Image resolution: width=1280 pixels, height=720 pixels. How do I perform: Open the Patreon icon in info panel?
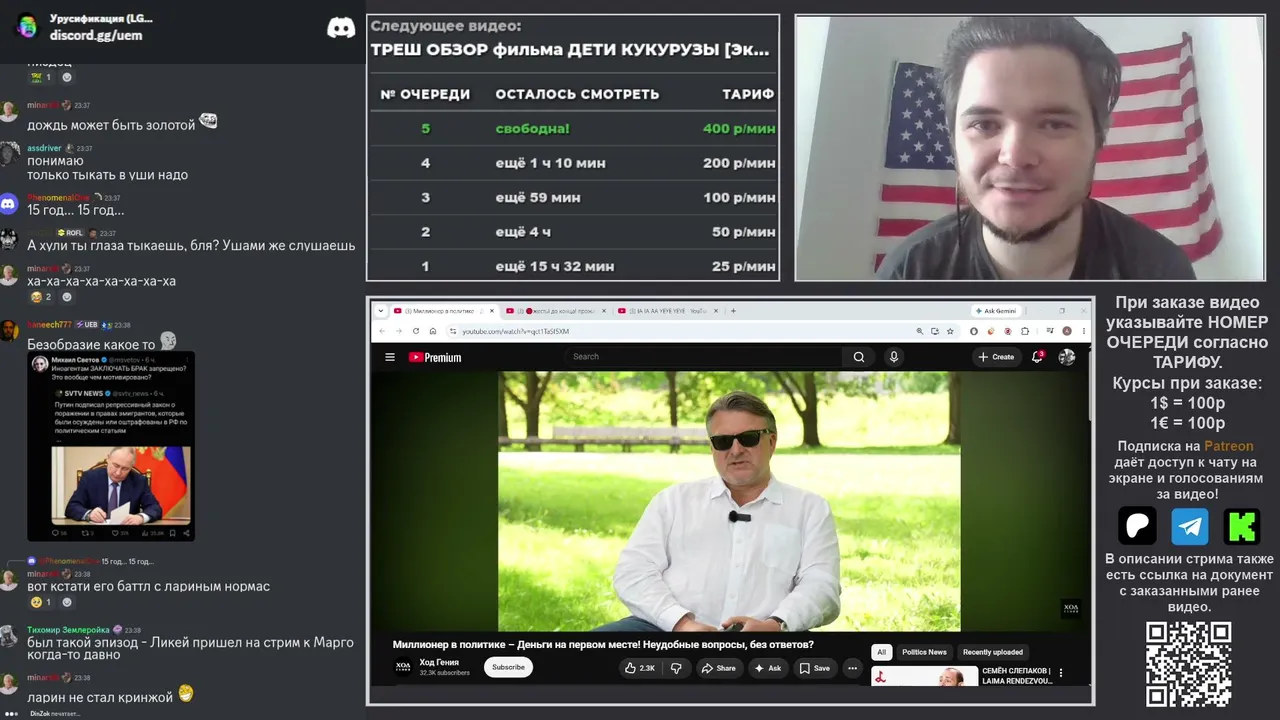pyautogui.click(x=1137, y=526)
